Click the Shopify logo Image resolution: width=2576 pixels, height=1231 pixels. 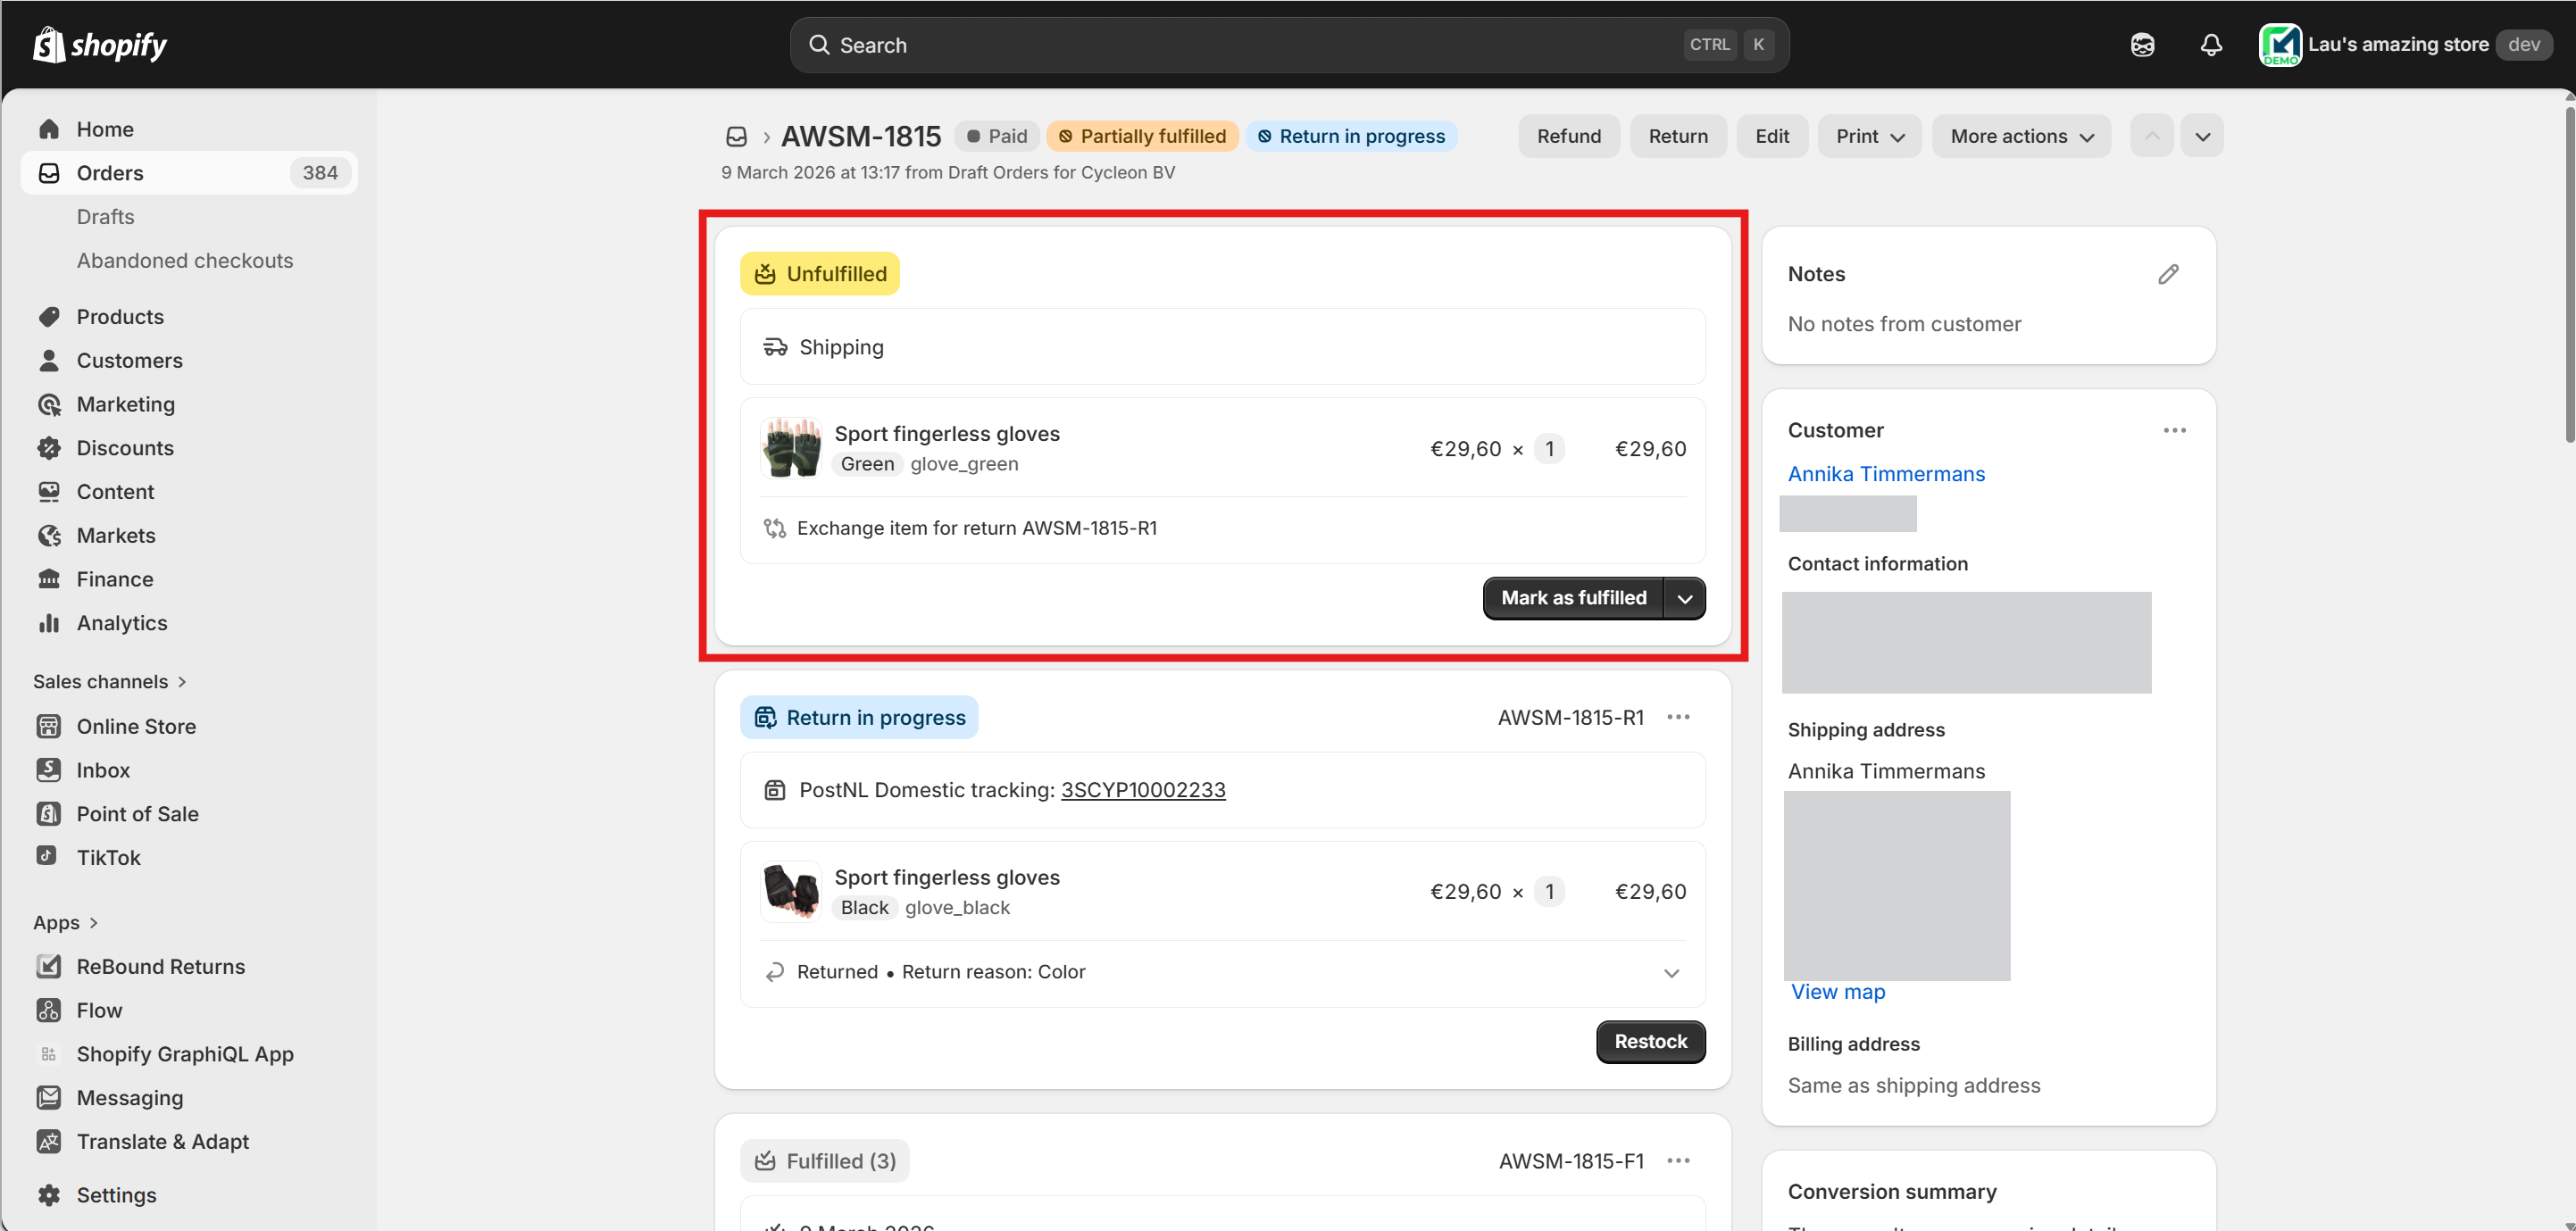tap(100, 45)
